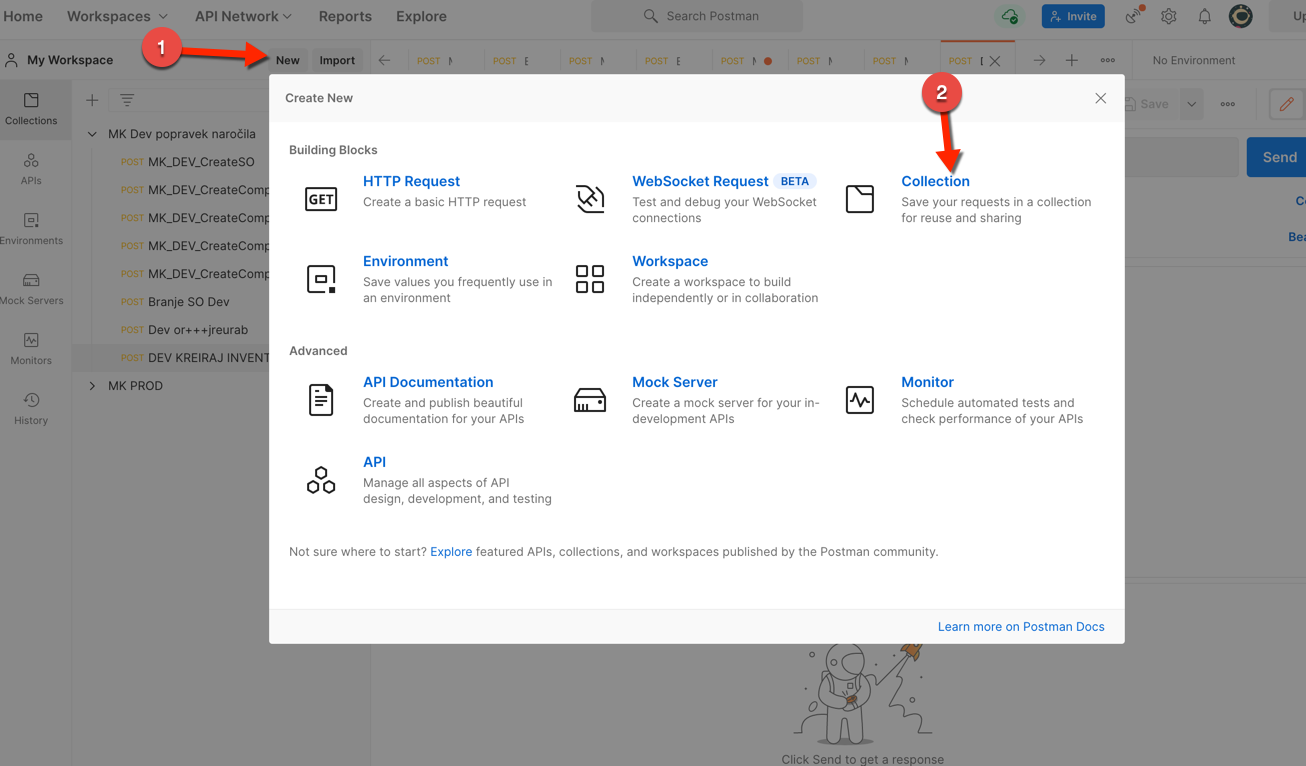
Task: Click the Invite button
Action: pyautogui.click(x=1073, y=16)
